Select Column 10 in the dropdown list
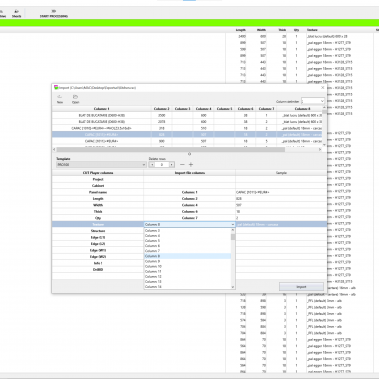Screen dimensions: 379x379 [187, 266]
